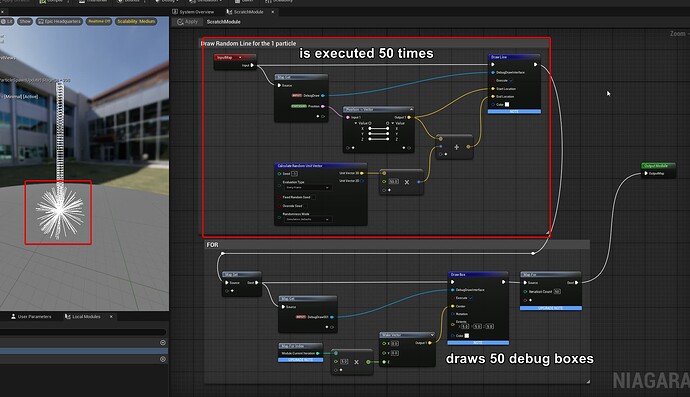Open the Draw Line Color swatch
This screenshot has height=397, width=690.
pyautogui.click(x=507, y=104)
